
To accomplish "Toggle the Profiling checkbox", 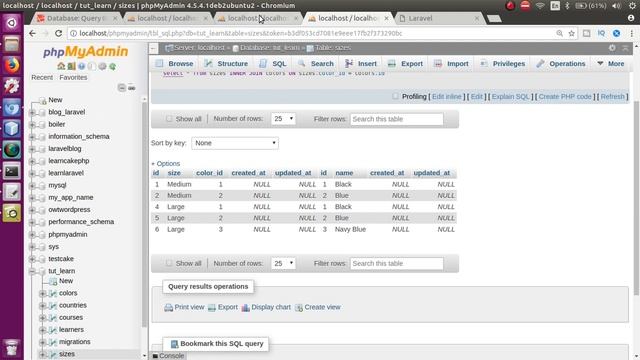I will 395,96.
